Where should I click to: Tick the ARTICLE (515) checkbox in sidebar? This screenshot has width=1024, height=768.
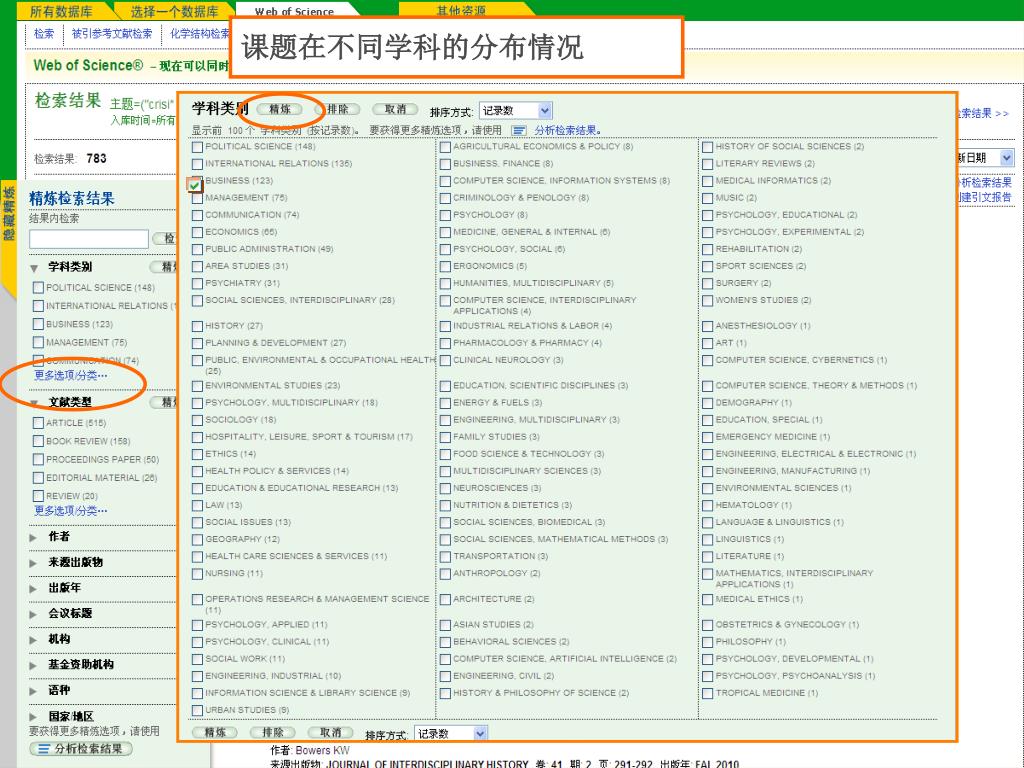click(38, 423)
